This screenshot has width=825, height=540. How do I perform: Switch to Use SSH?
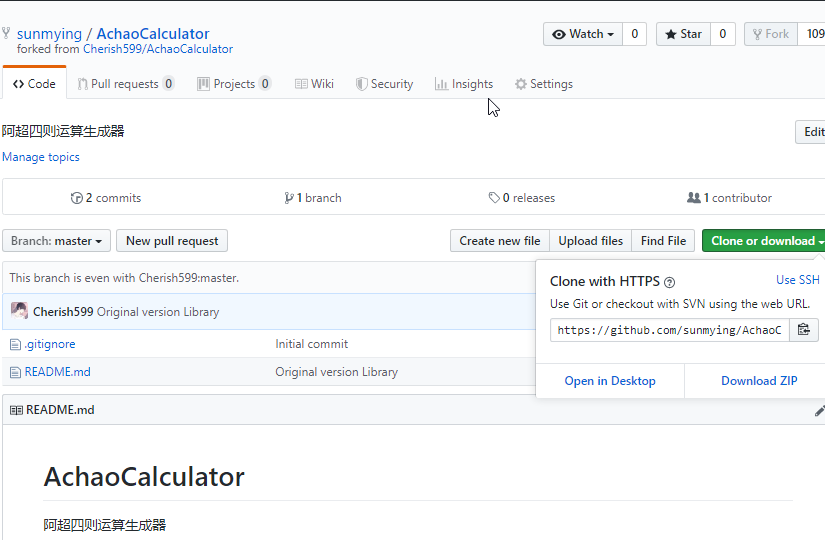tap(798, 280)
